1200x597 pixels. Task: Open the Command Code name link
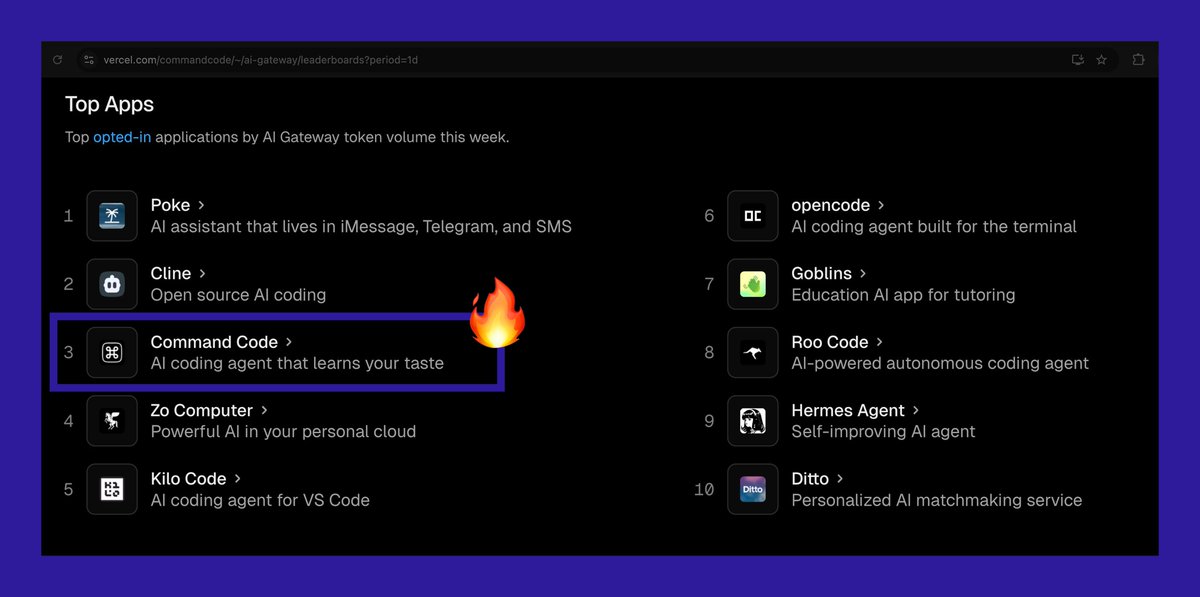[214, 342]
